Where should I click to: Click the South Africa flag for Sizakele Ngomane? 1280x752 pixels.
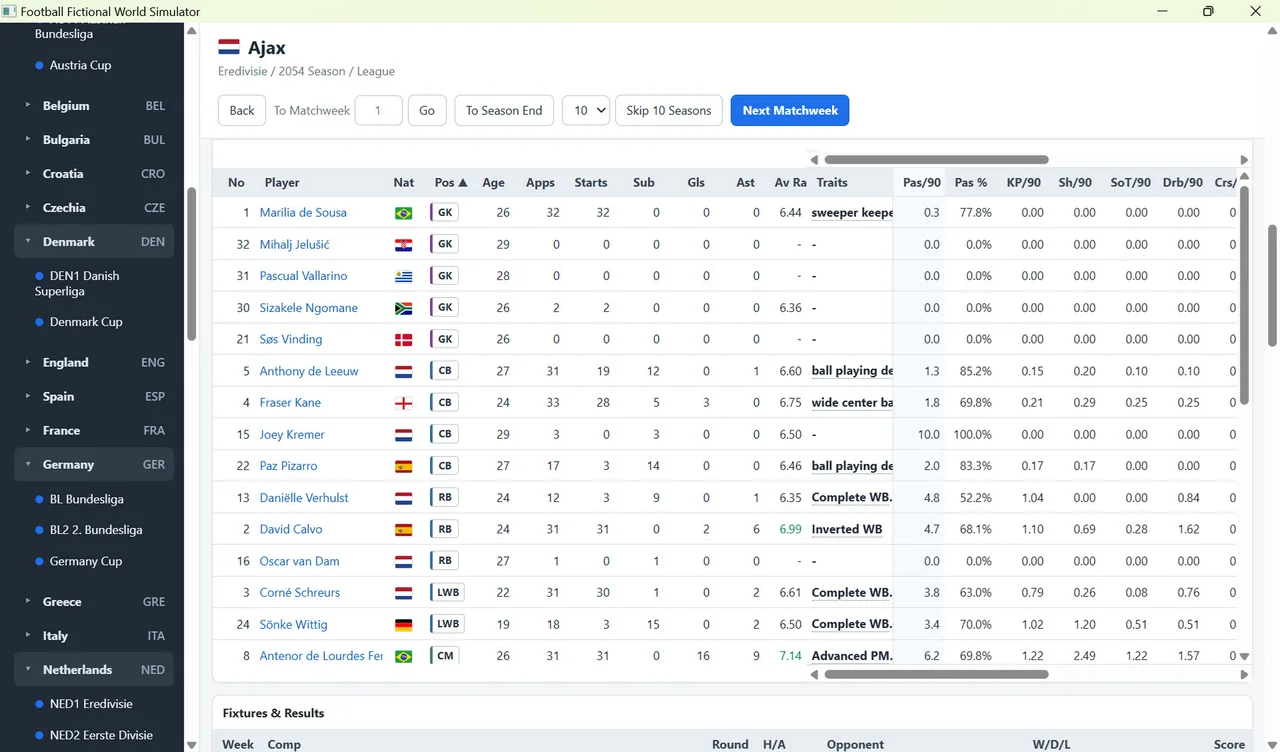click(404, 308)
